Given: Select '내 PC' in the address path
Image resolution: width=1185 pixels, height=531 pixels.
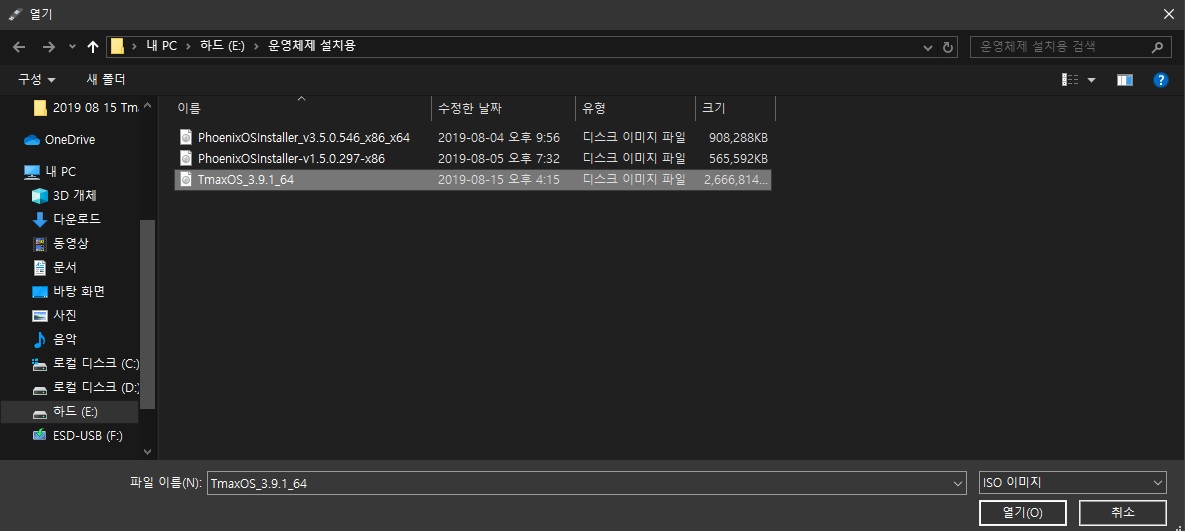Looking at the screenshot, I should [x=161, y=46].
